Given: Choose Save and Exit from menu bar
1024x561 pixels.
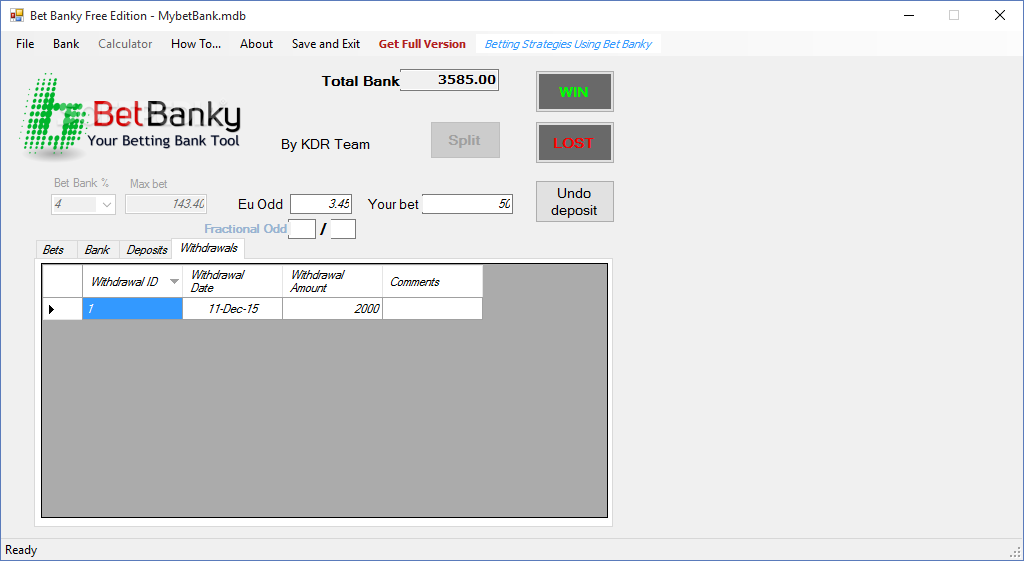Looking at the screenshot, I should point(326,44).
